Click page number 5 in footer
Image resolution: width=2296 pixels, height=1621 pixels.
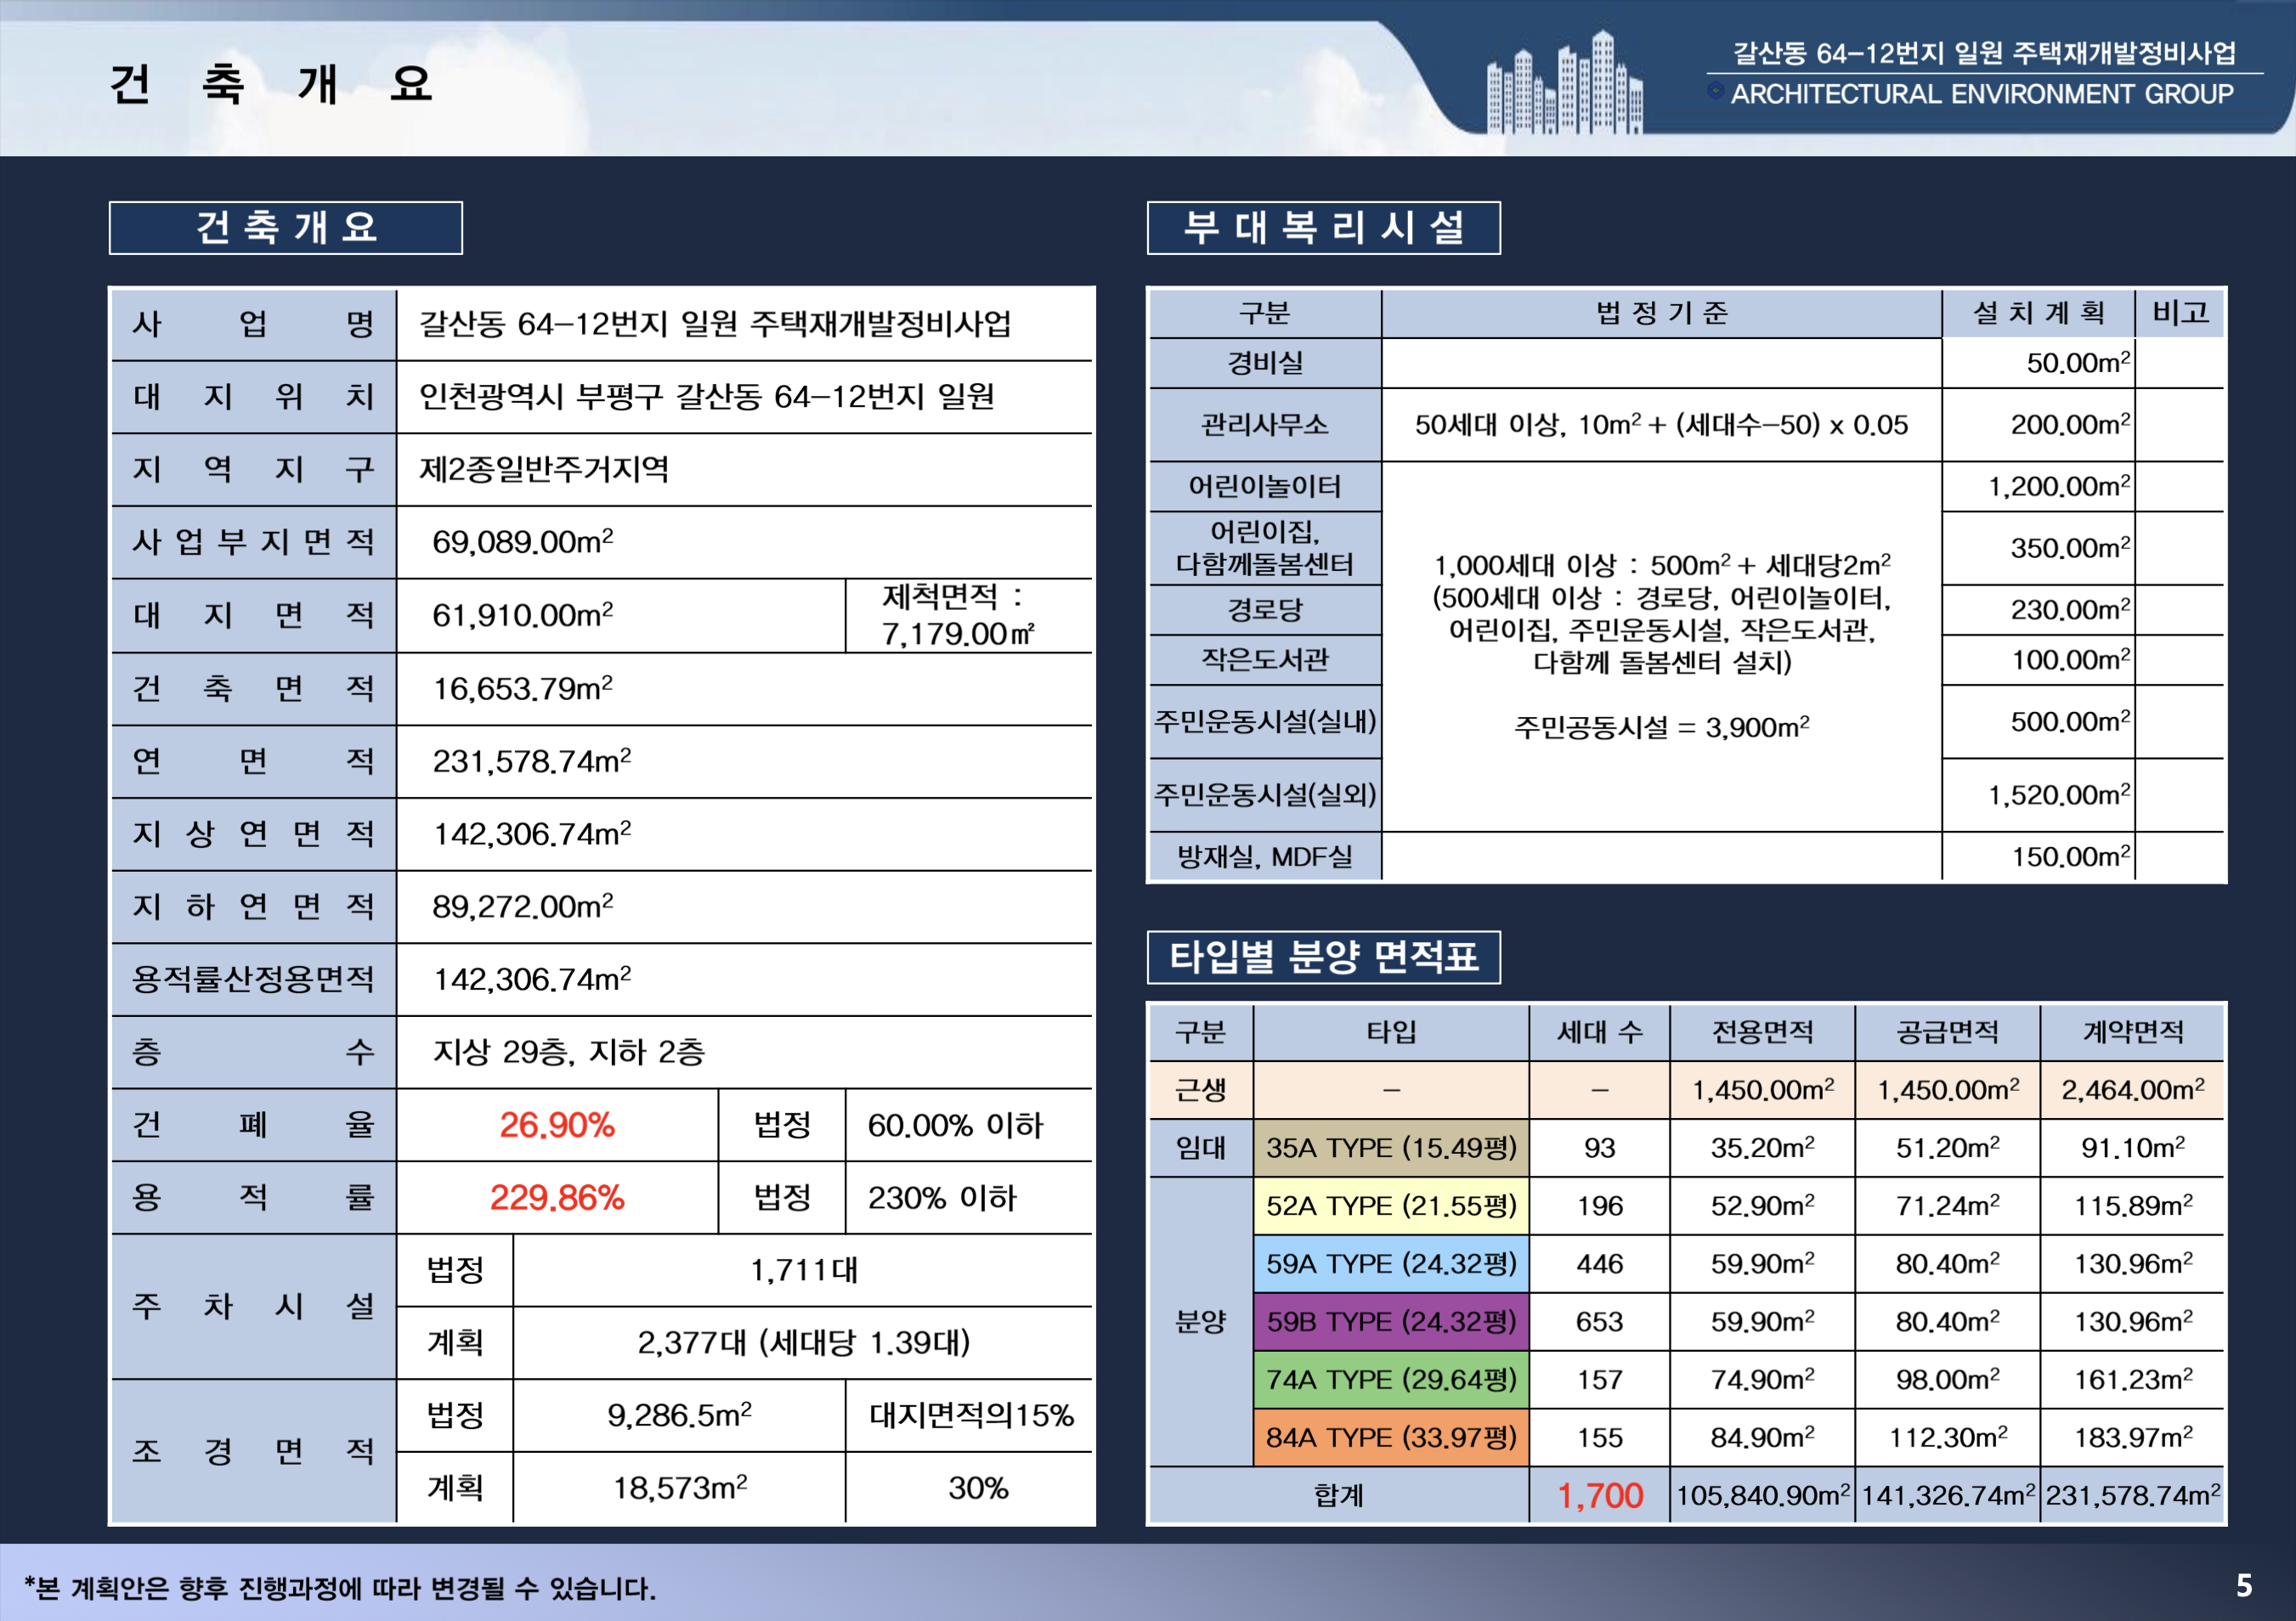[2243, 1586]
